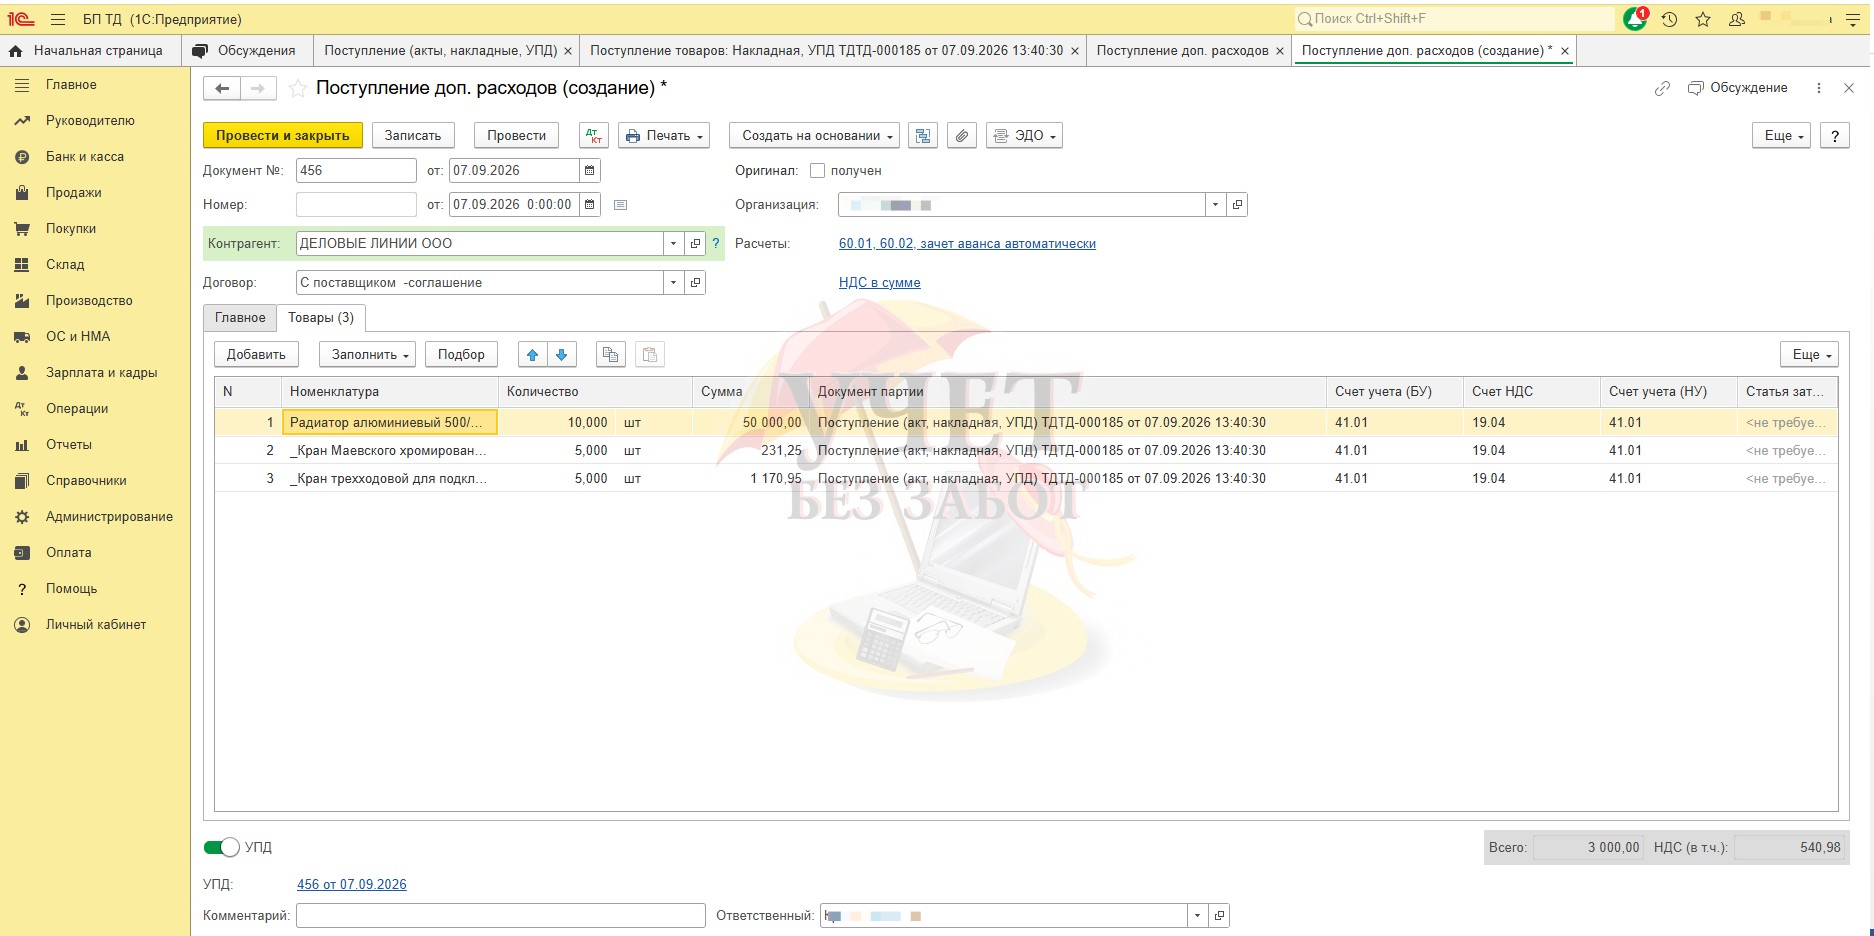This screenshot has width=1874, height=936.
Task: Open the НДС в сумме link
Action: 880,283
